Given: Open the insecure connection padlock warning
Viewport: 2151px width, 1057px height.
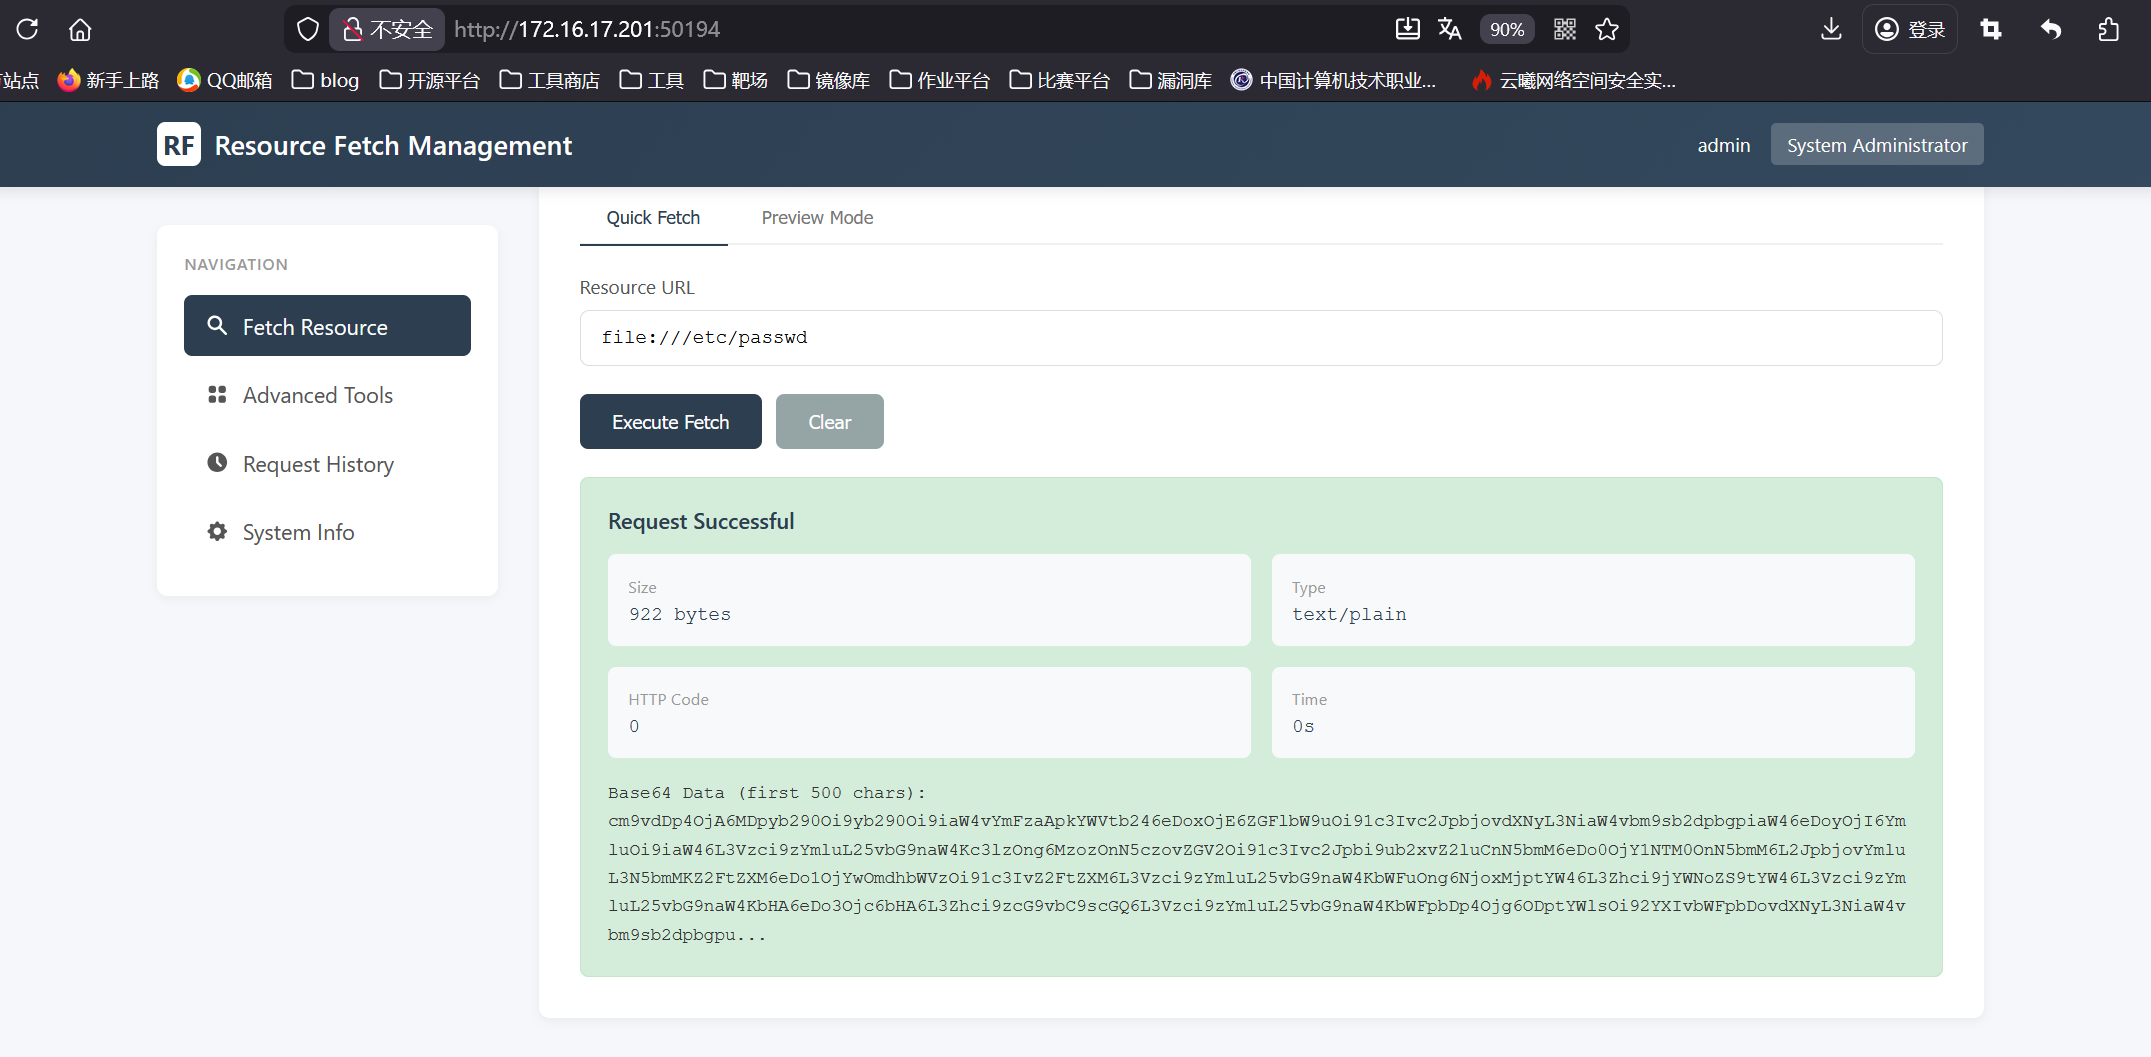Looking at the screenshot, I should click(387, 29).
